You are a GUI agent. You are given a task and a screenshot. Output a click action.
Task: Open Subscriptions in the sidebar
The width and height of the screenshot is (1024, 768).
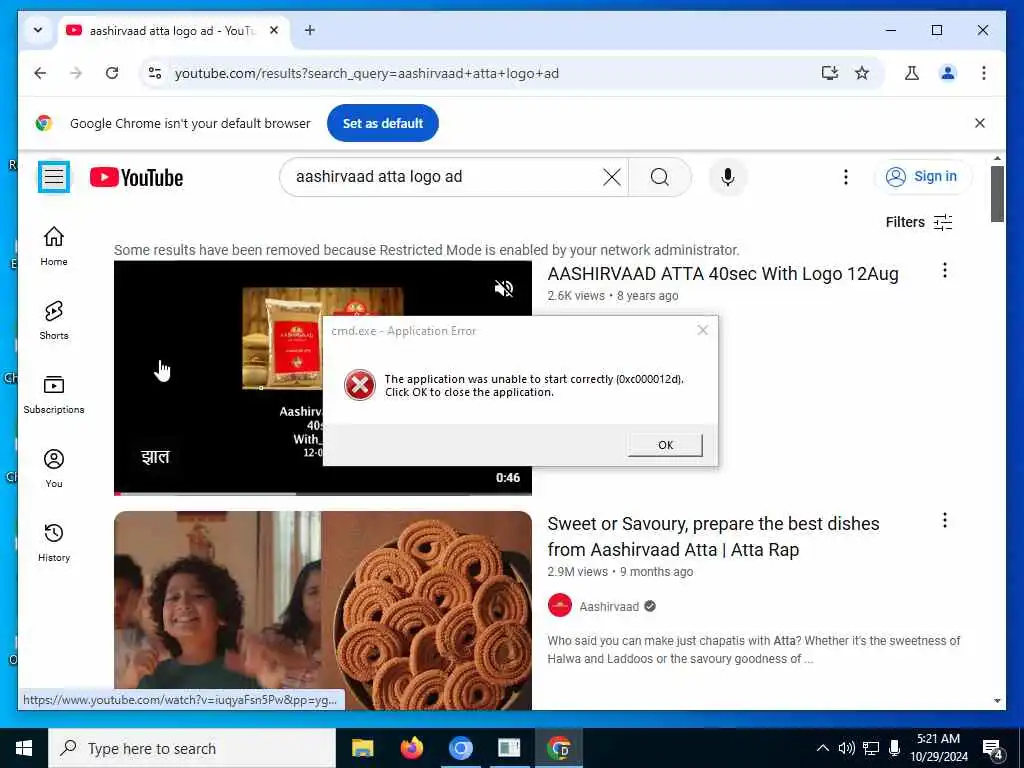(54, 394)
